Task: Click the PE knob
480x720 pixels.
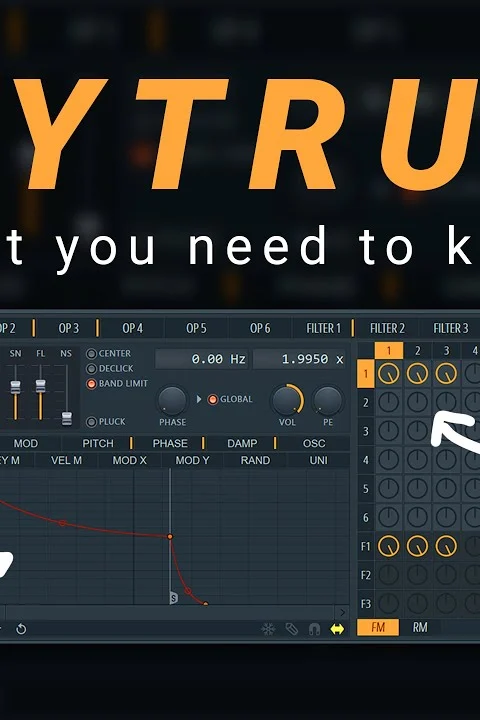Action: point(328,400)
